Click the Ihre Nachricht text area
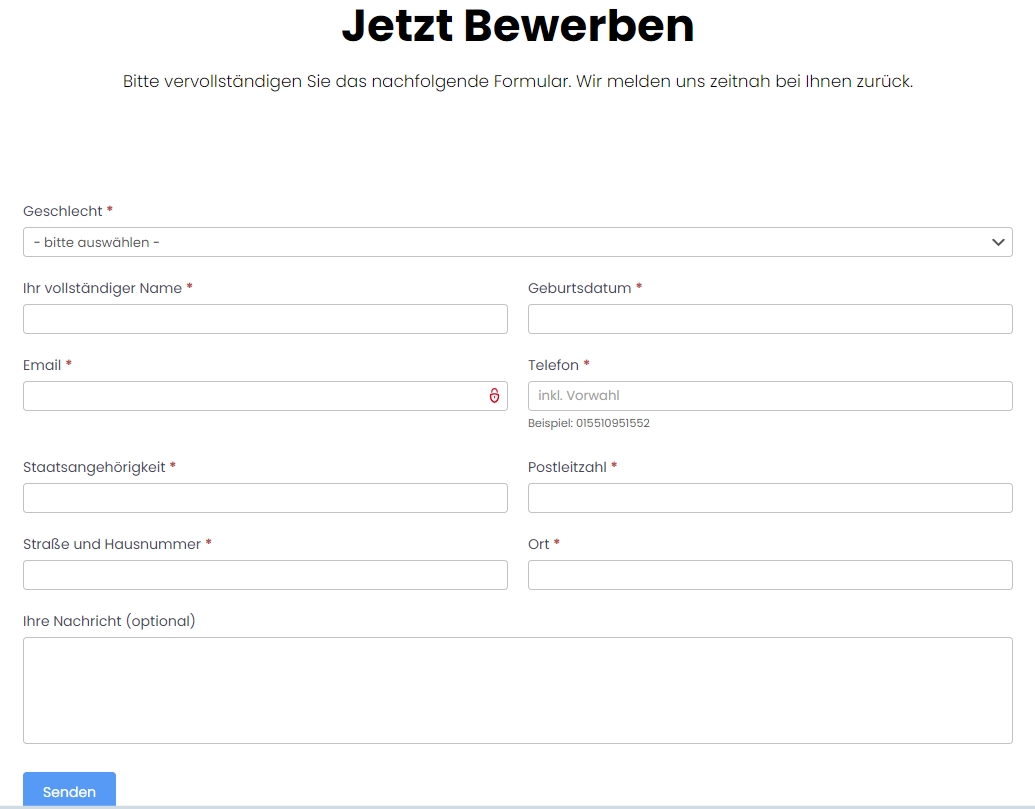The image size is (1035, 809). pos(518,690)
